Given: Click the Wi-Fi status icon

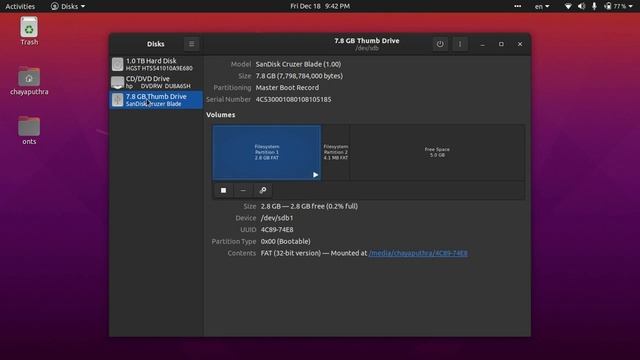Looking at the screenshot, I should [x=568, y=6].
